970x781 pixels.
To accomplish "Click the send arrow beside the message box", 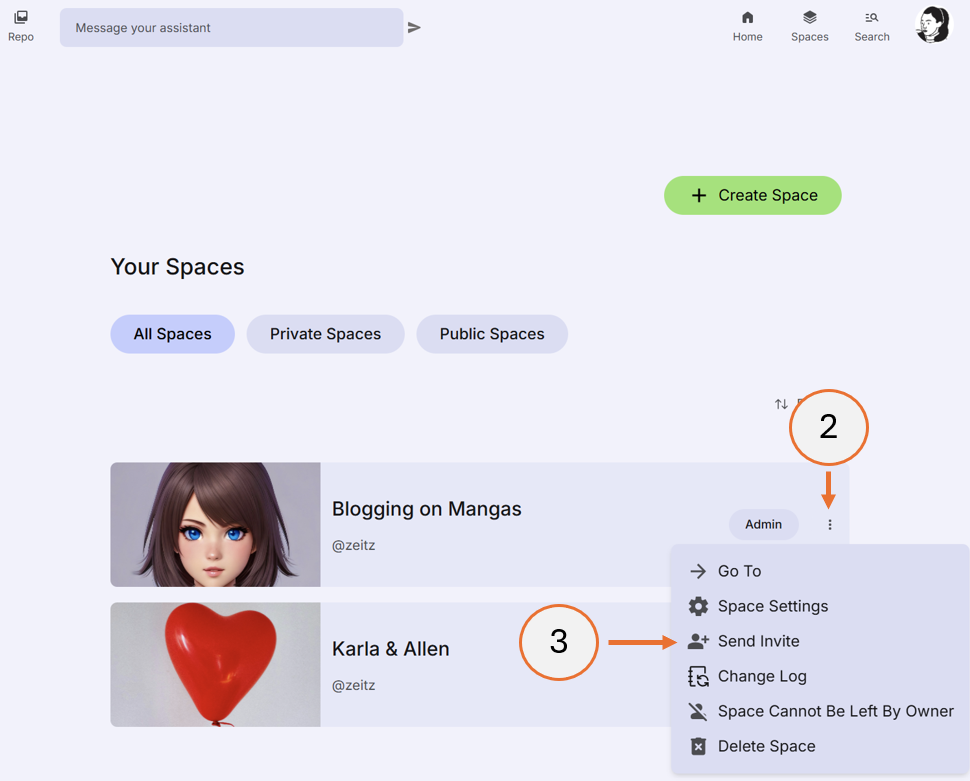I will click(x=415, y=27).
